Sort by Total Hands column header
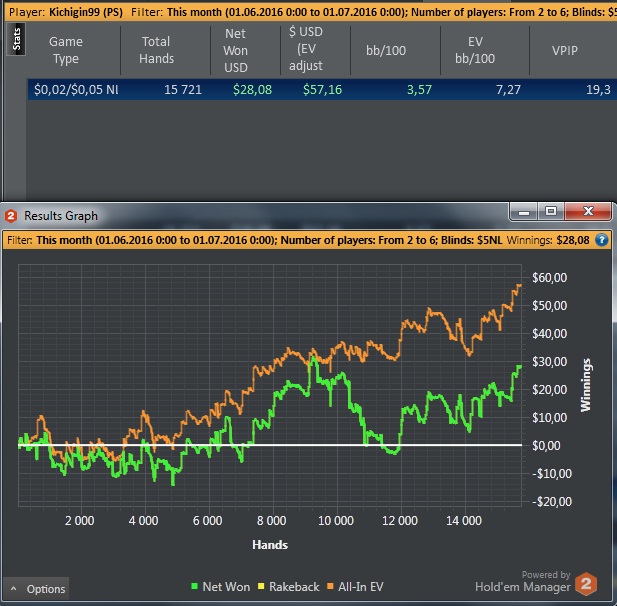This screenshot has height=606, width=617. click(156, 50)
